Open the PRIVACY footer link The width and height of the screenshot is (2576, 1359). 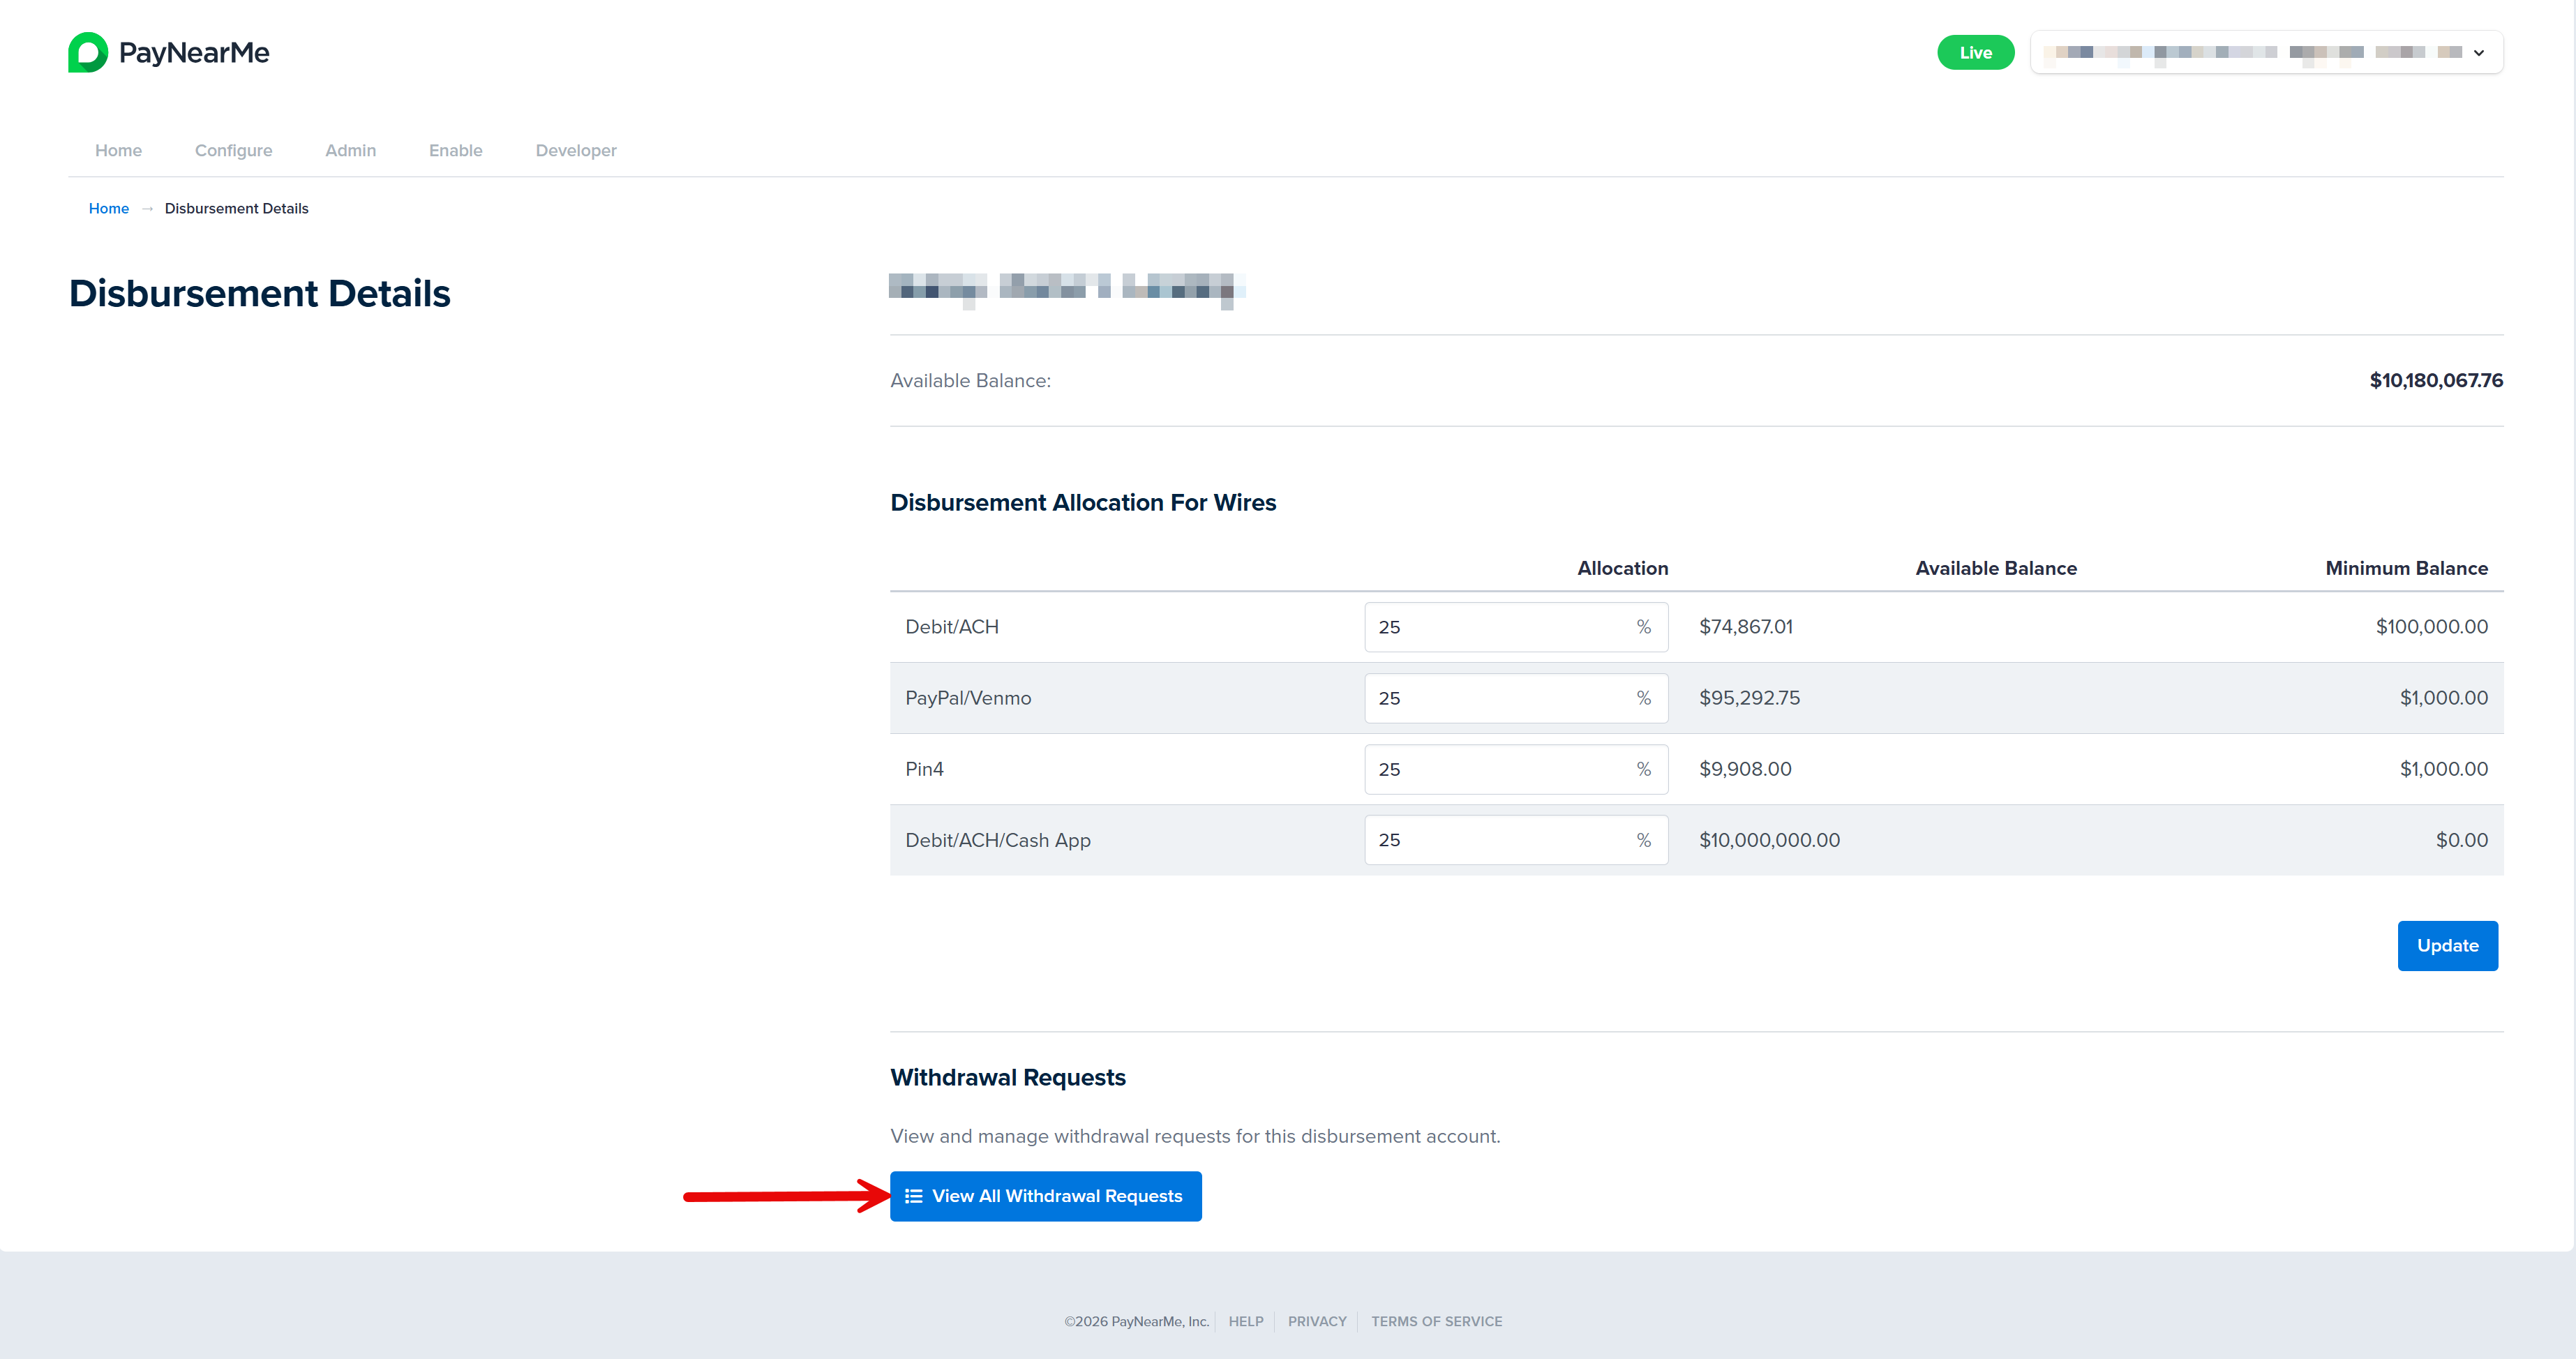coord(1316,1321)
